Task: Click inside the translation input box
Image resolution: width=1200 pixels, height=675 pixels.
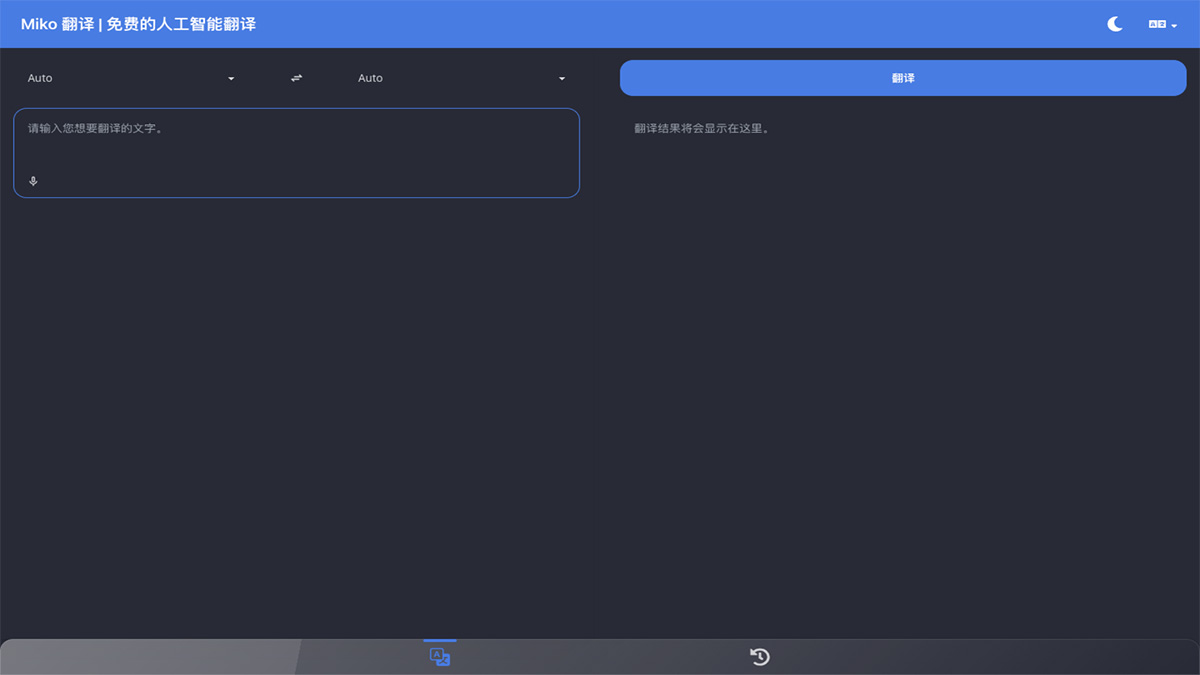Action: click(x=296, y=150)
